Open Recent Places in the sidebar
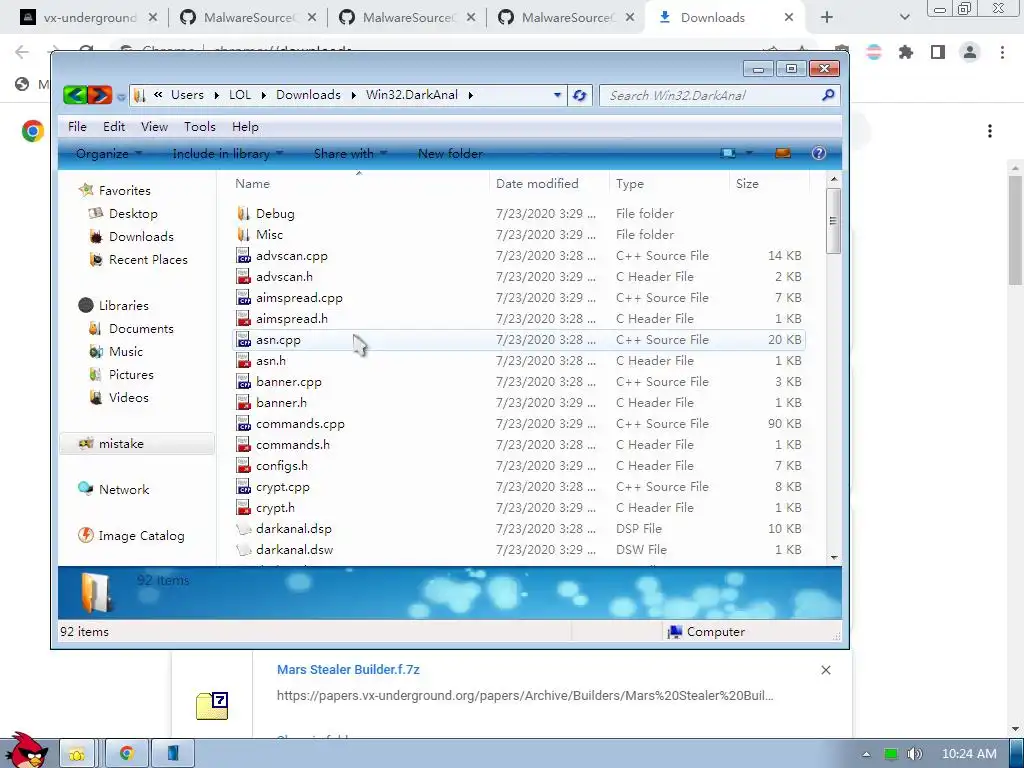1024x768 pixels. pyautogui.click(x=148, y=259)
